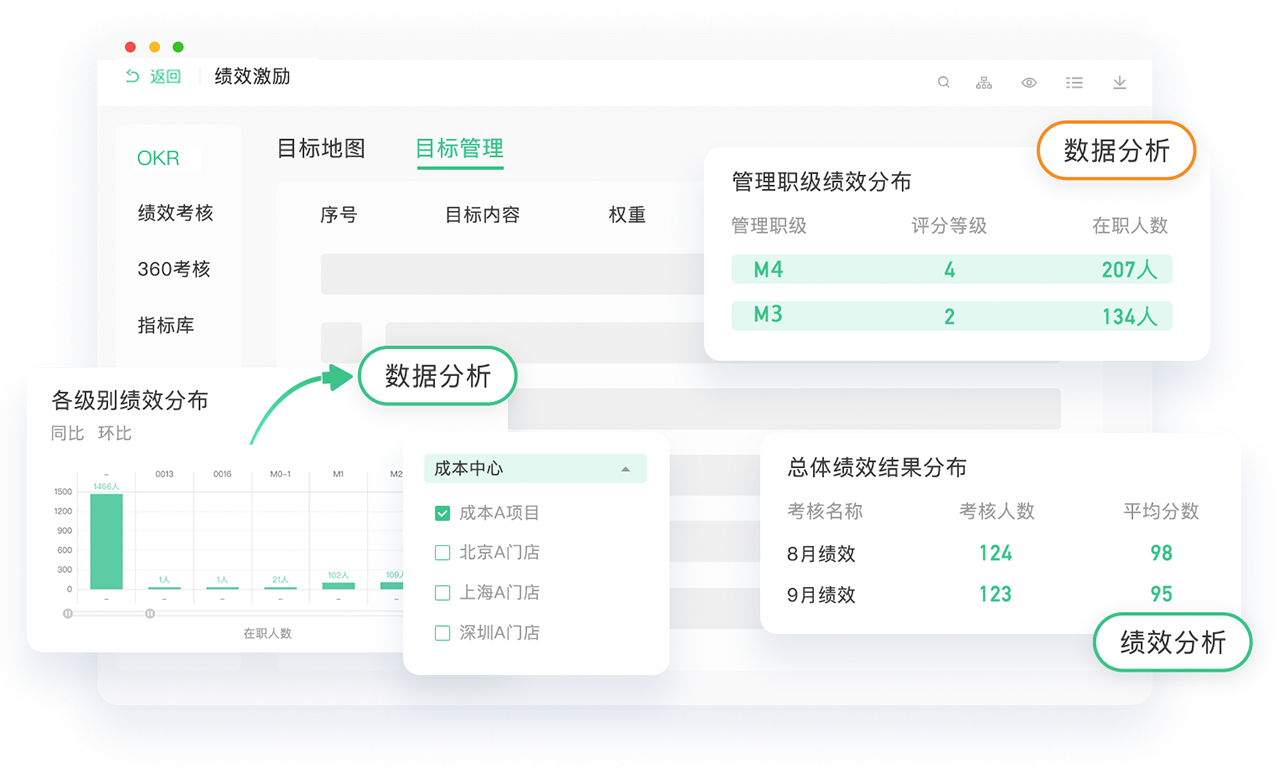Open the organization chart icon

tap(984, 83)
